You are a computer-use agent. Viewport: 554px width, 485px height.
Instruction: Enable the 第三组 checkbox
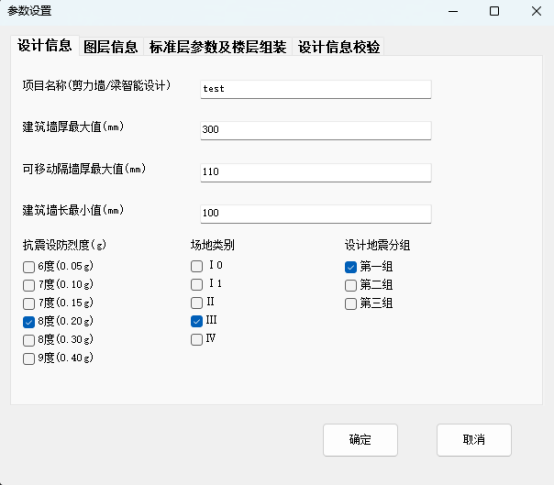[350, 304]
